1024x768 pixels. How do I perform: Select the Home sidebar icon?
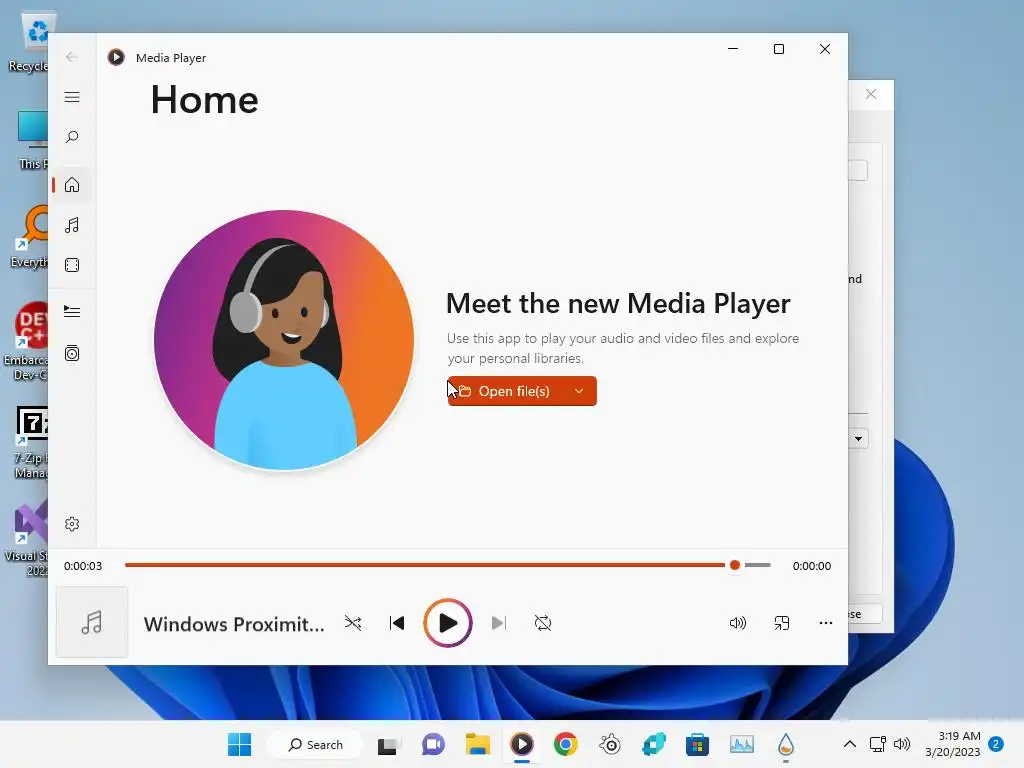pos(72,185)
